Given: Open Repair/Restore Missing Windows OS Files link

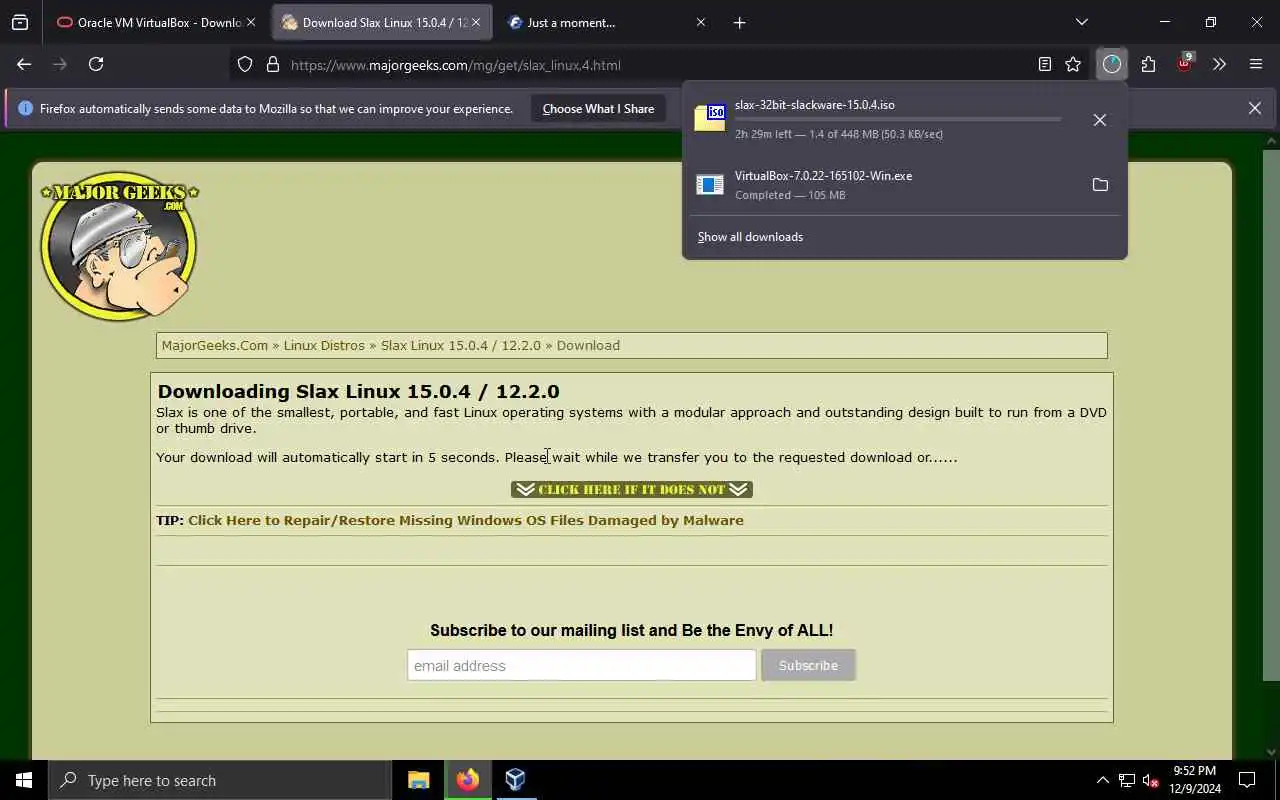Looking at the screenshot, I should pyautogui.click(x=466, y=520).
